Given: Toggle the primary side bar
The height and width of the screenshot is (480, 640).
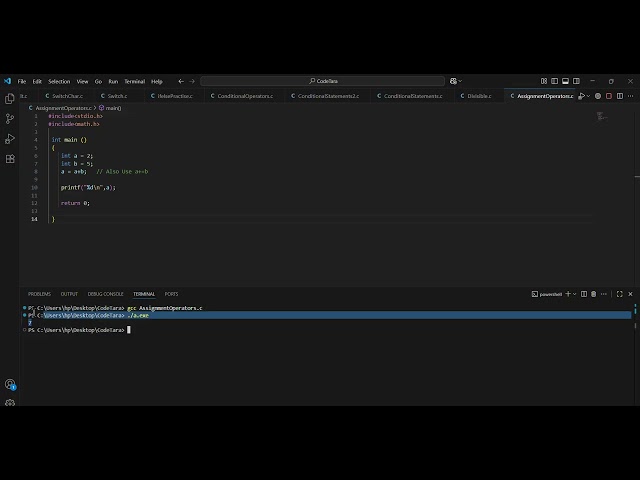Looking at the screenshot, I should click(x=554, y=81).
